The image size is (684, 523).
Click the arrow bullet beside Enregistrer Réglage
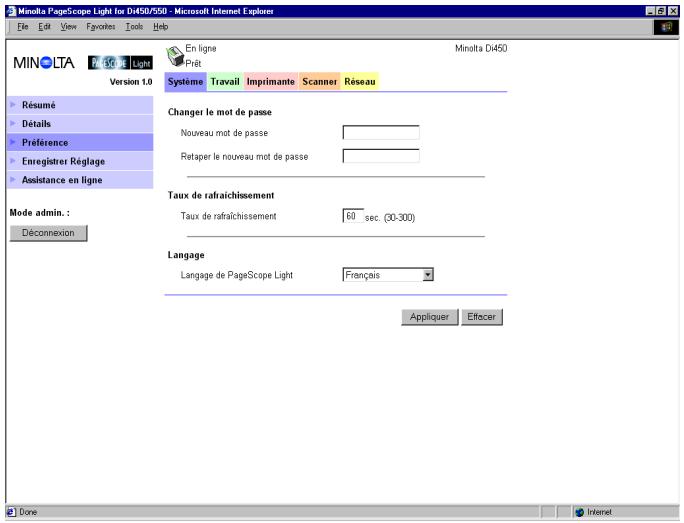13,161
